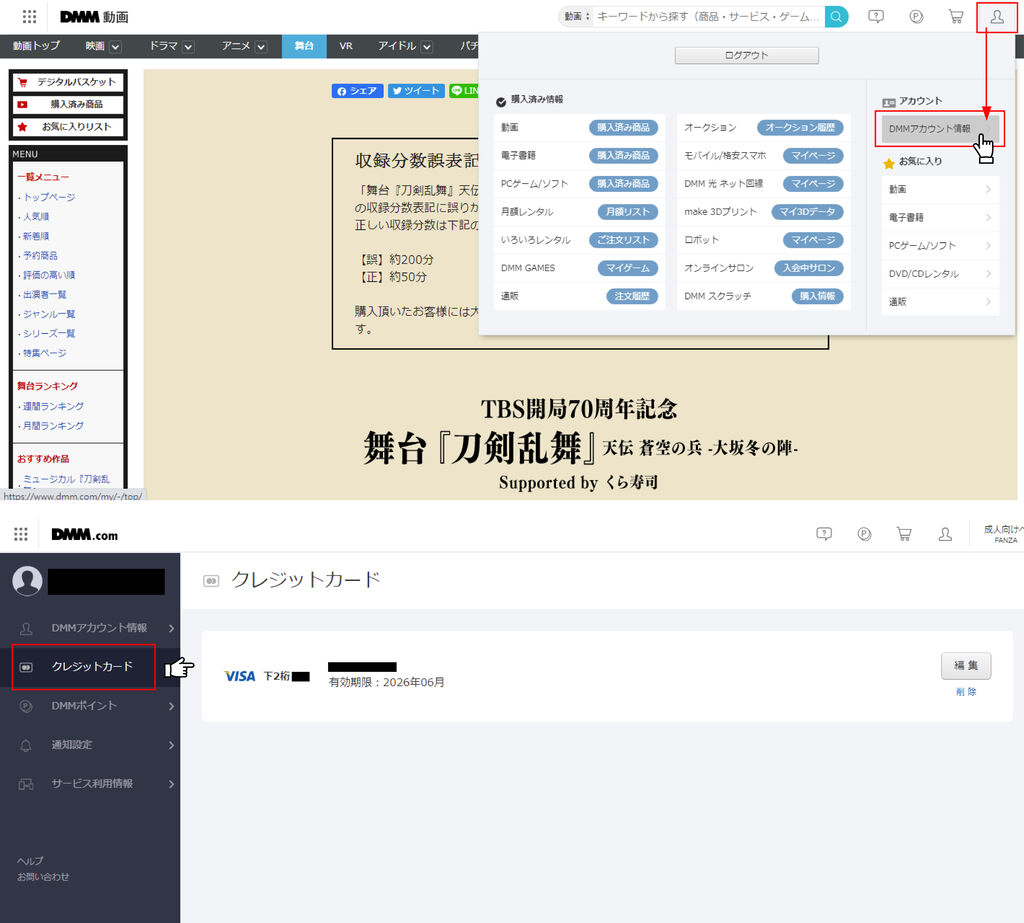Open PCゲーム/ソフト under お気に入り
The height and width of the screenshot is (923, 1024).
tap(940, 245)
